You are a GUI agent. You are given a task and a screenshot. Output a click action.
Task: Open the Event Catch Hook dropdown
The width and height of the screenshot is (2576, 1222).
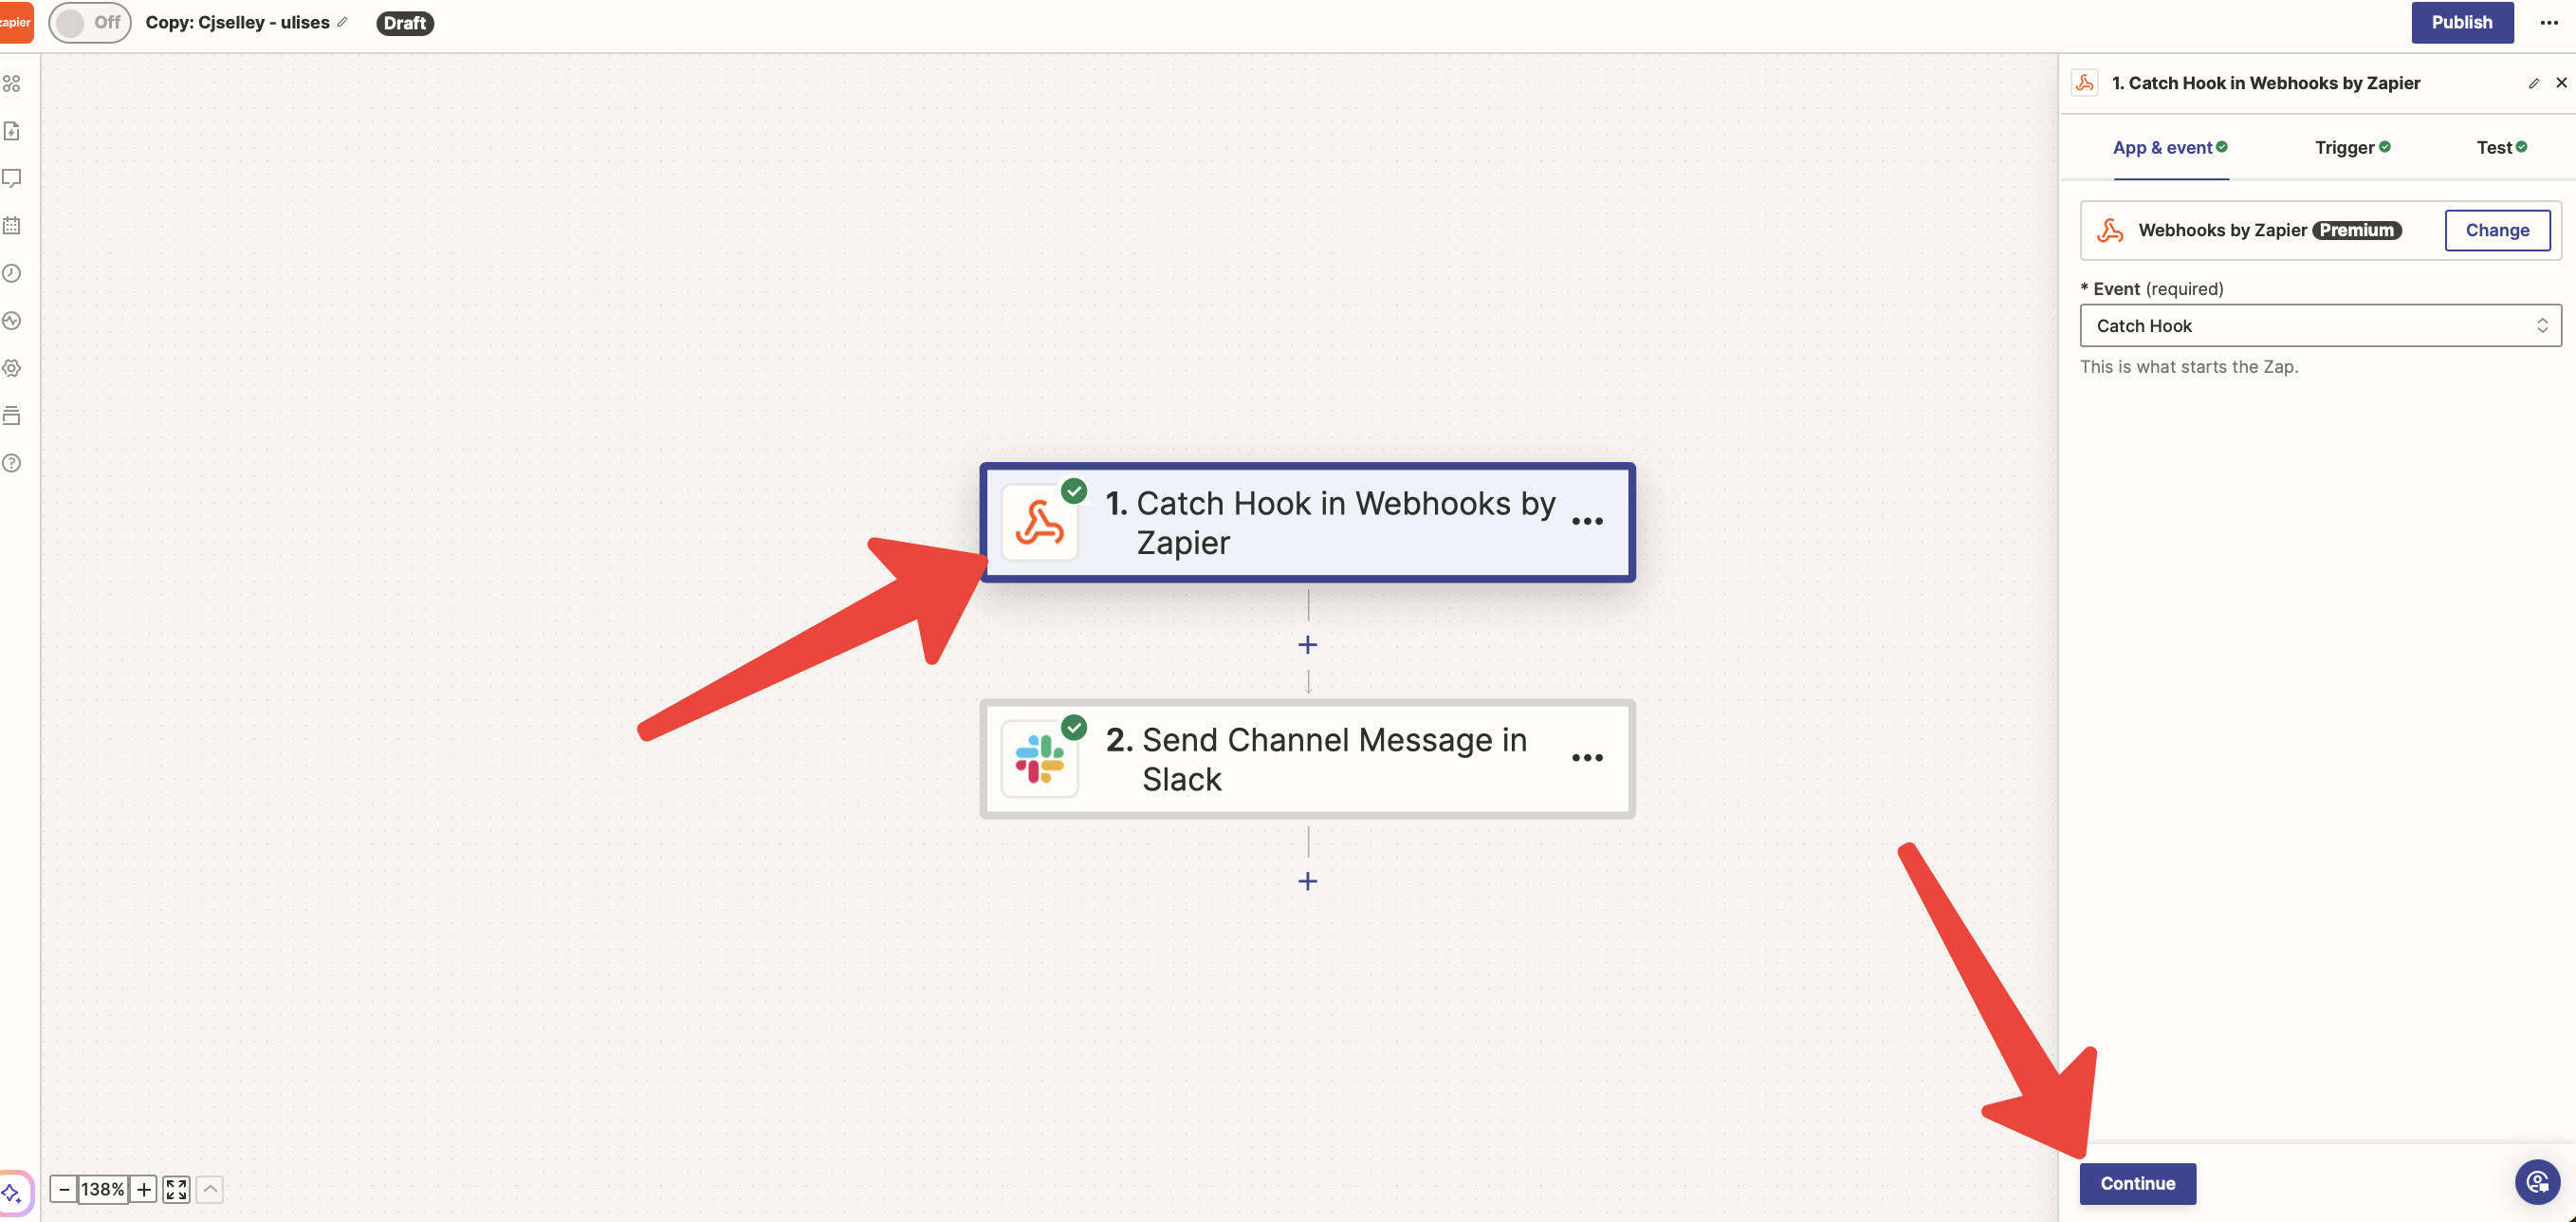point(2320,326)
